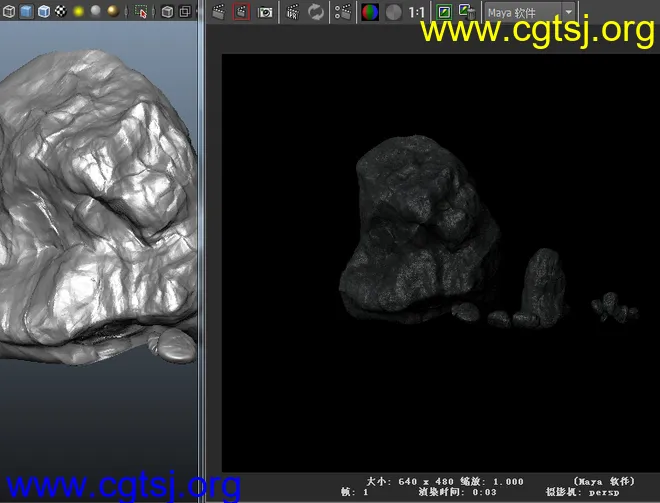Click the Redo Previous Render clapperboard icon
This screenshot has width=660, height=503.
[x=219, y=12]
